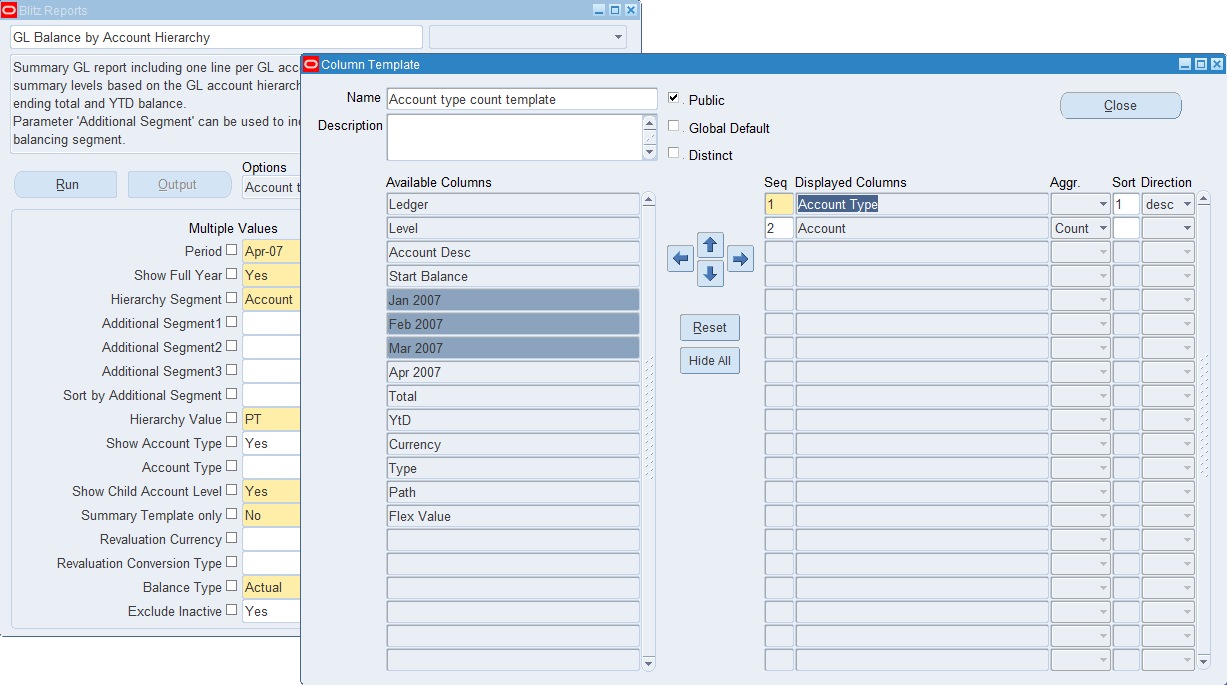This screenshot has width=1227, height=685.
Task: Click the Sort field with value 1
Action: click(1126, 204)
